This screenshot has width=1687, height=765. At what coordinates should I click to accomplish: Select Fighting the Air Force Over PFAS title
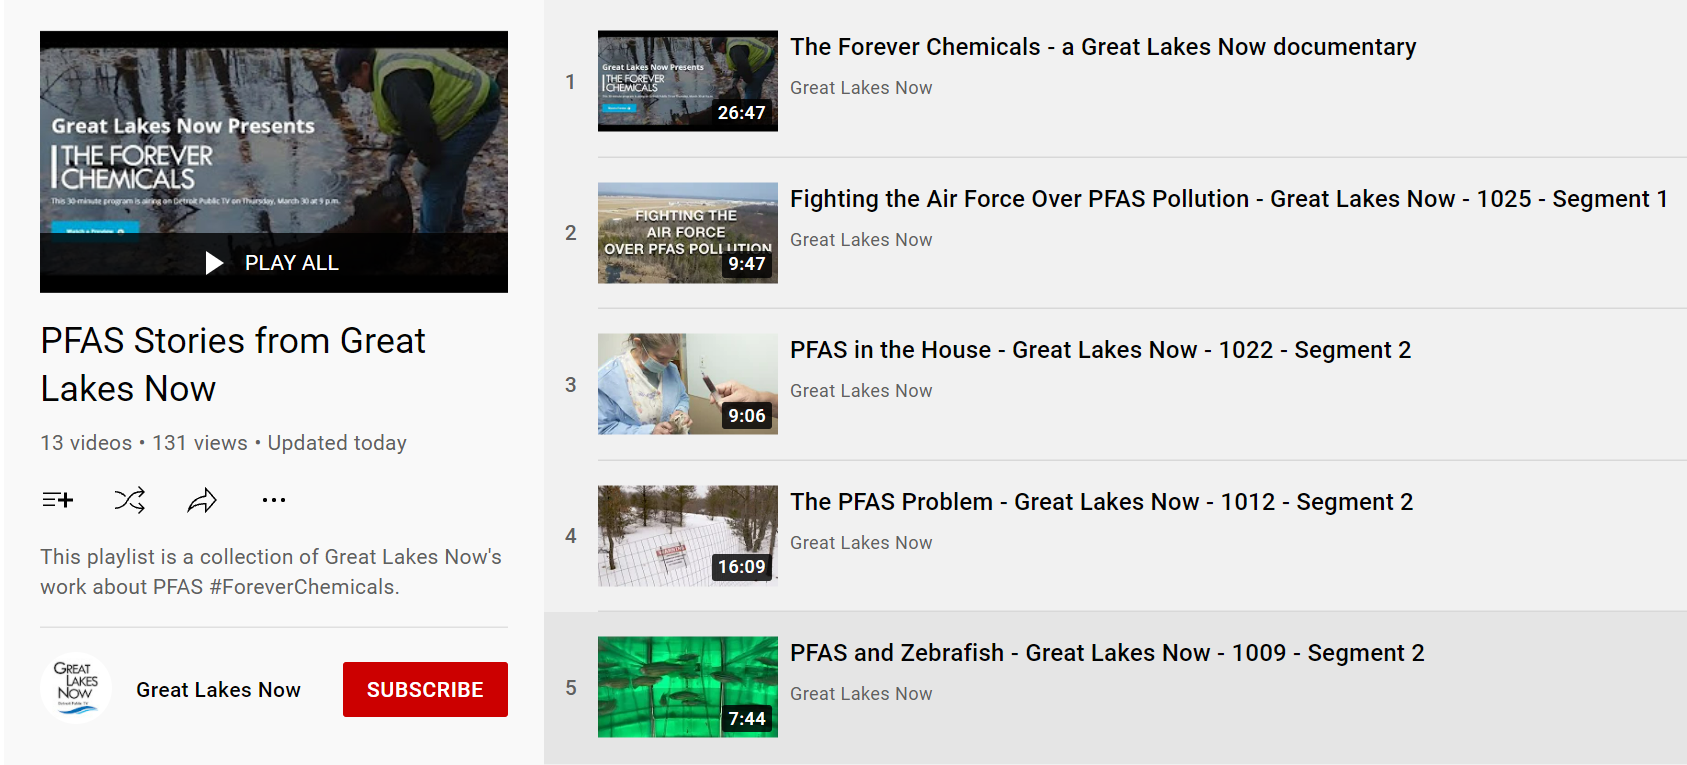pos(1229,199)
